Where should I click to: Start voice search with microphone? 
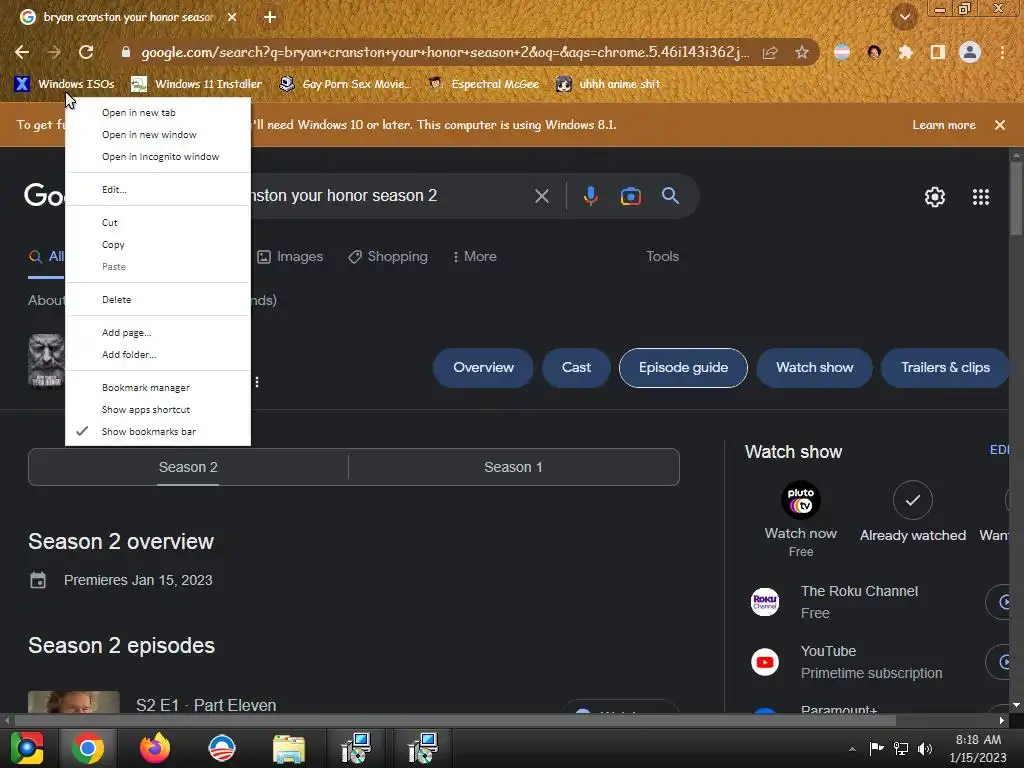tap(590, 196)
